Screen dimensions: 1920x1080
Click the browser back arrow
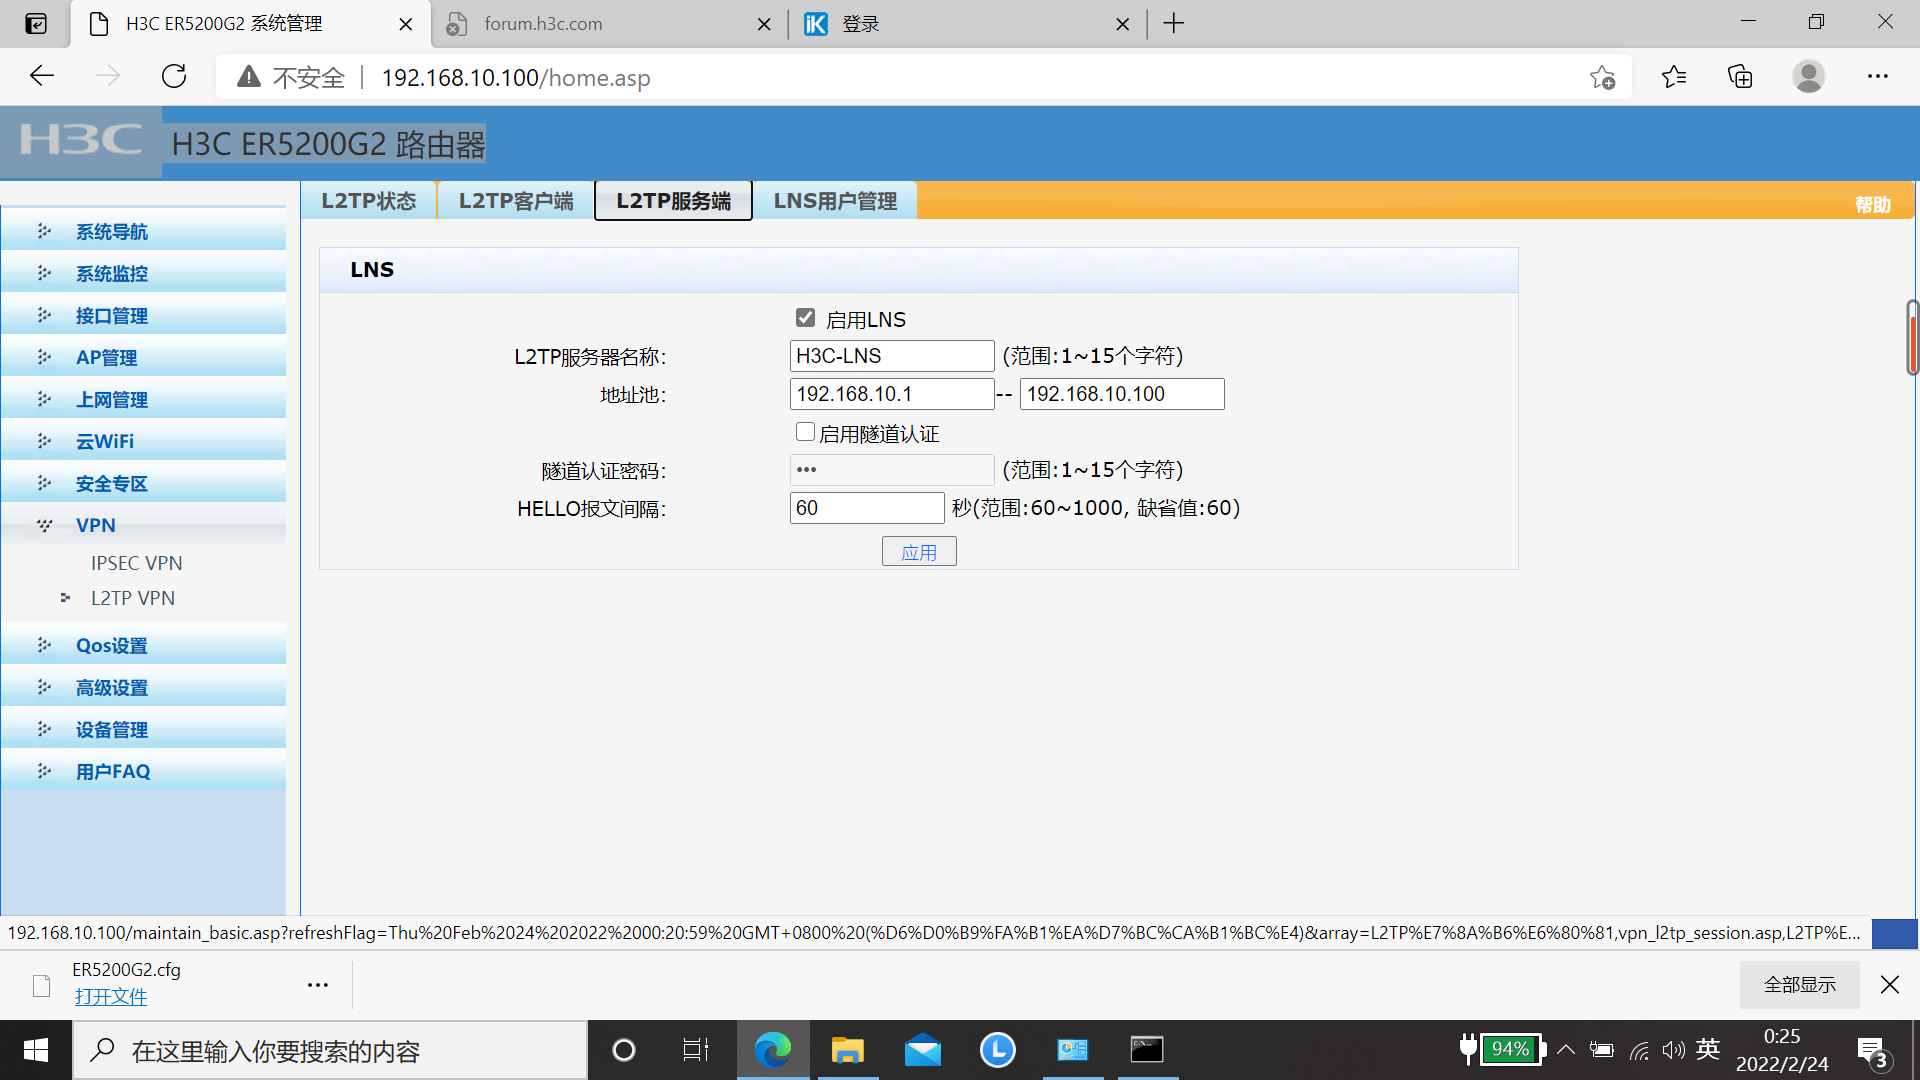[42, 77]
